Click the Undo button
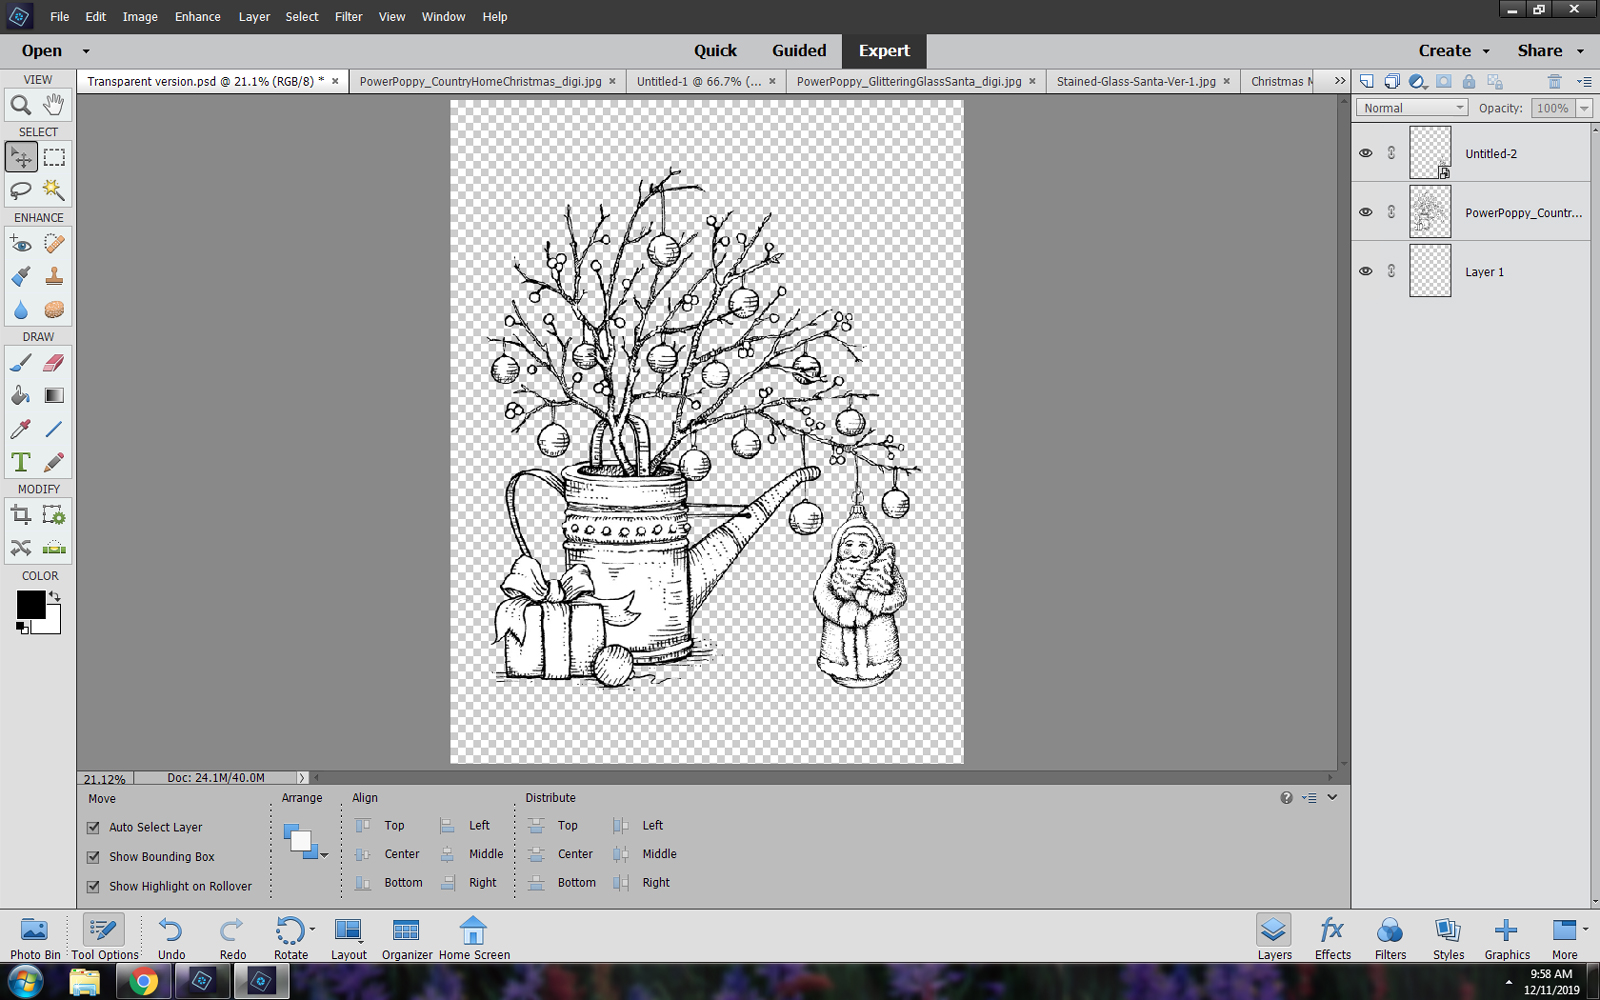1600x1000 pixels. 171,938
